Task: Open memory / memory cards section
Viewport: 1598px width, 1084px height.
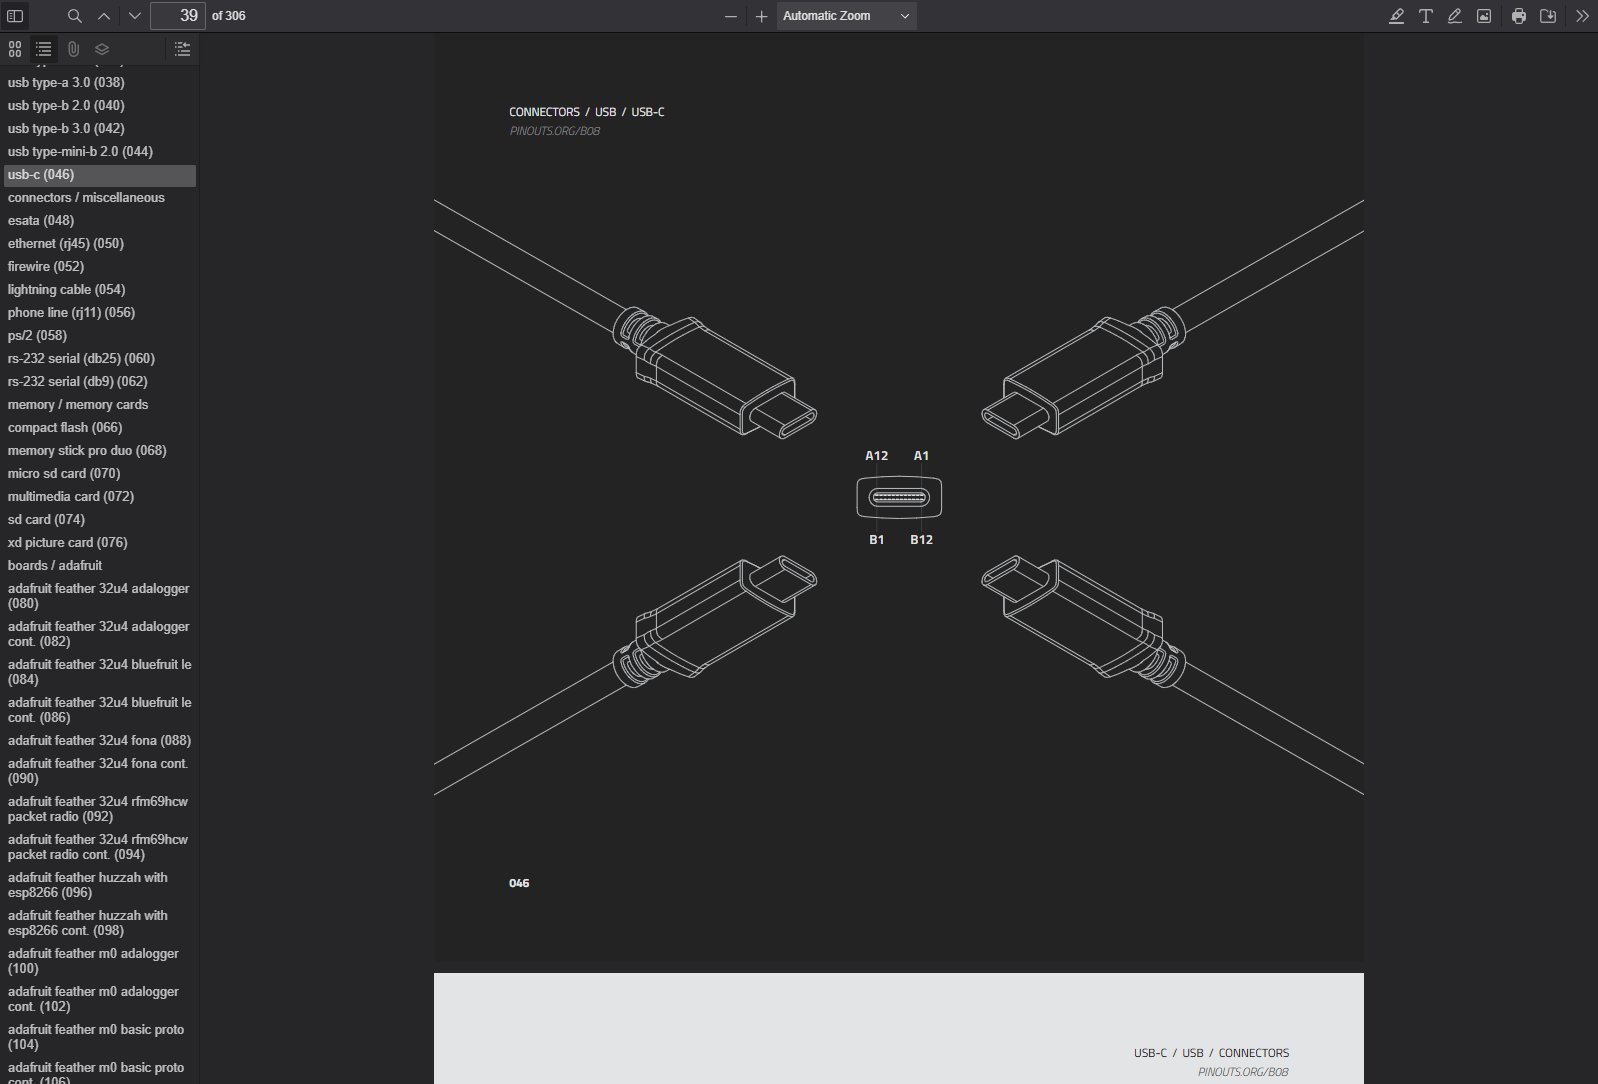Action: click(78, 405)
